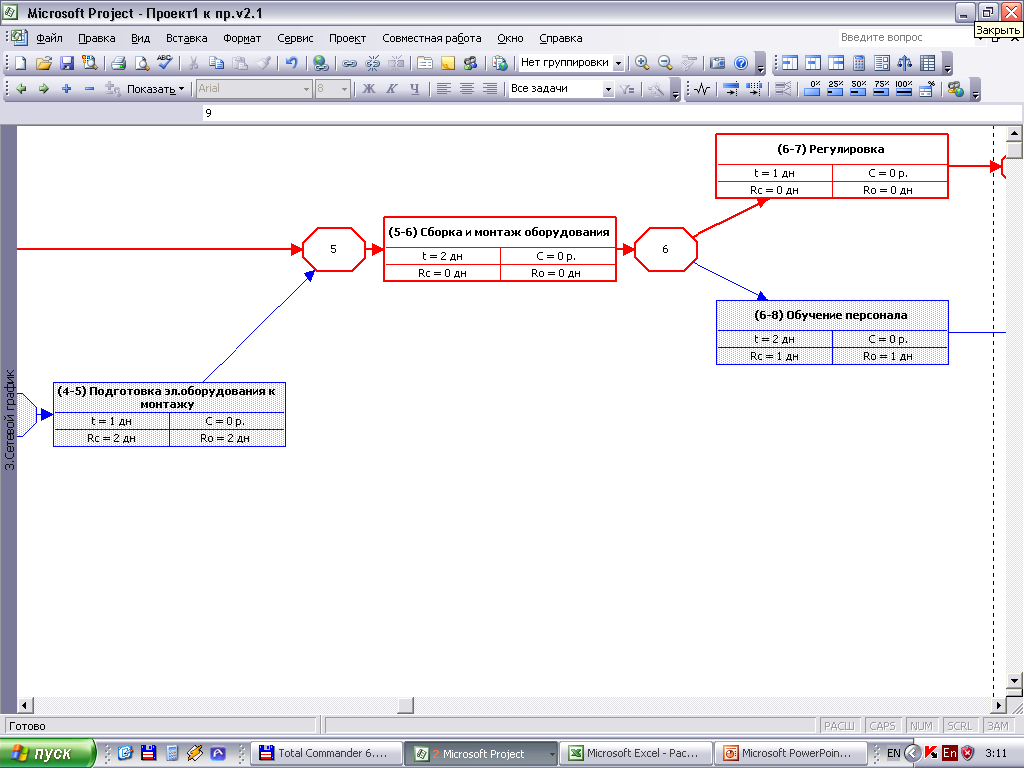This screenshot has height=768, width=1024.
Task: Add progress line with zigzag icon
Action: (x=703, y=89)
